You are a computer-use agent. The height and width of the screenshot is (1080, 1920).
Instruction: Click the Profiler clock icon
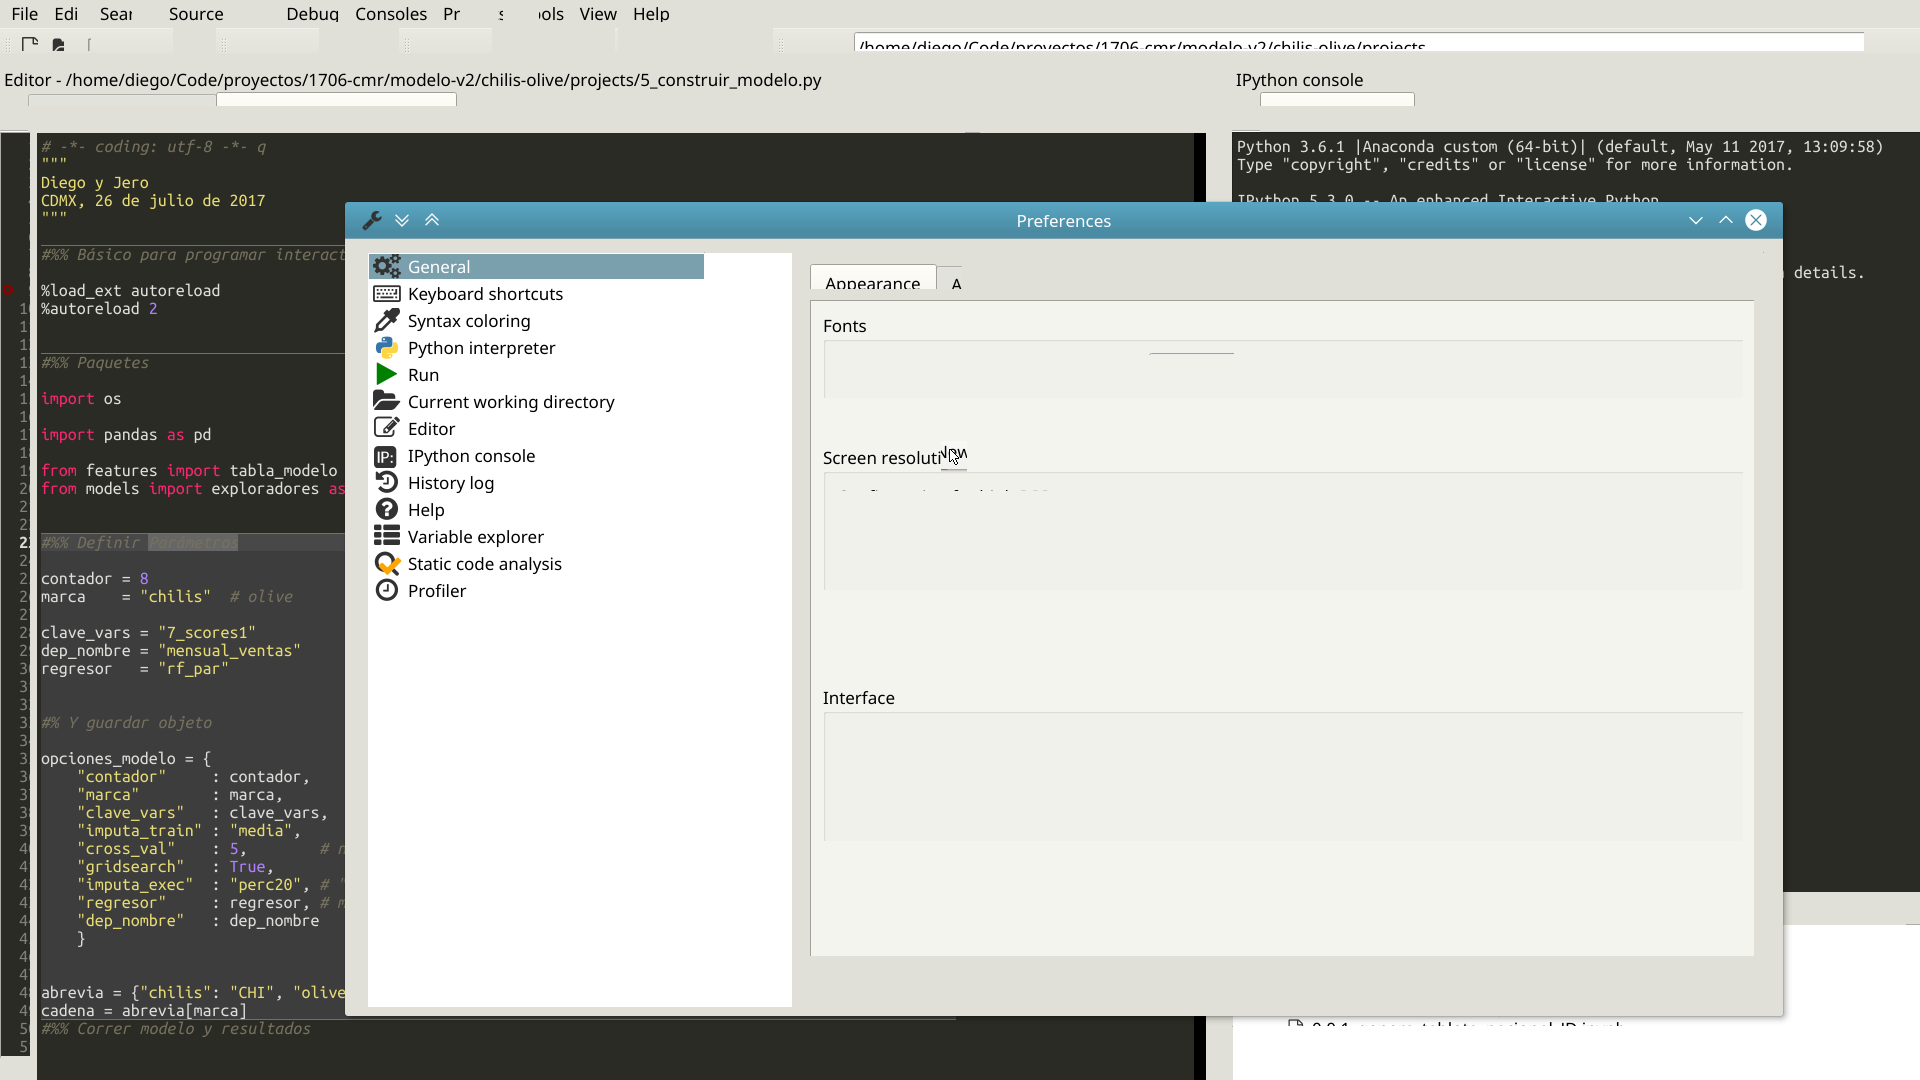(x=386, y=591)
